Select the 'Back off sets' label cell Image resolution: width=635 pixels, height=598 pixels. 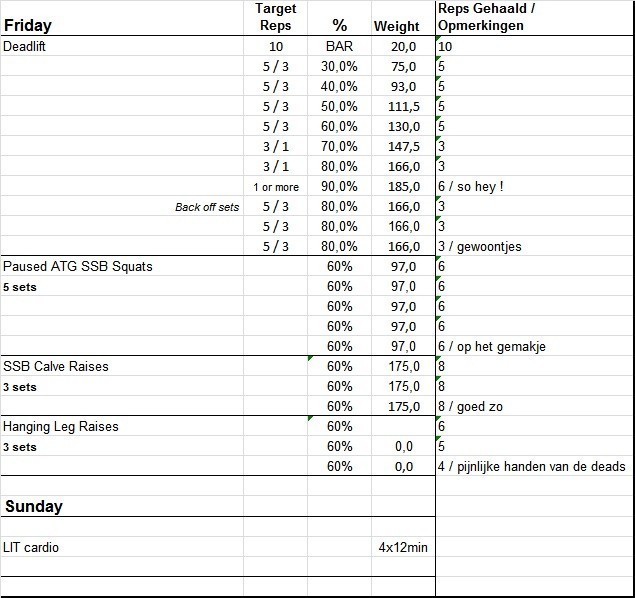207,207
